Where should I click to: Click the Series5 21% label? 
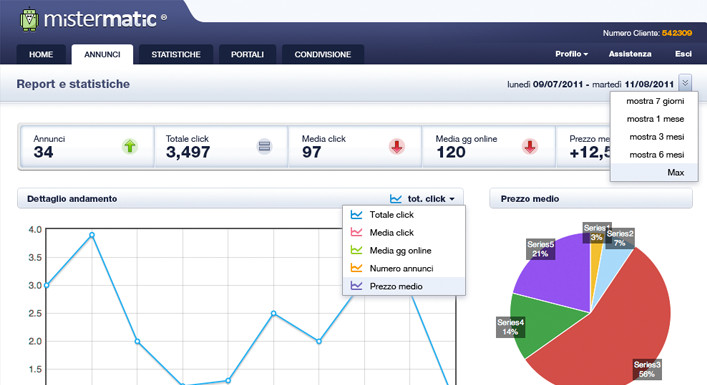click(x=540, y=249)
